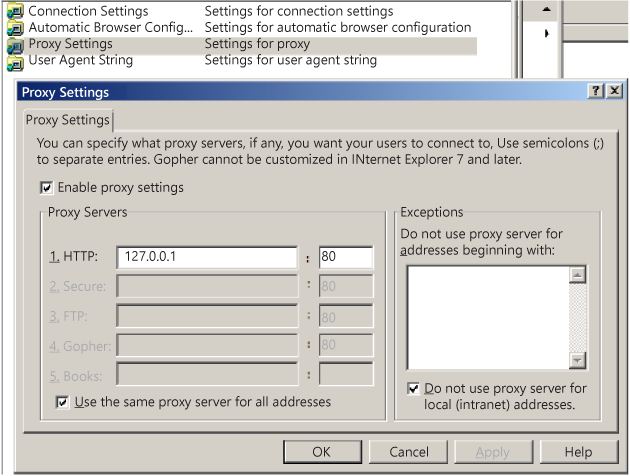Uncheck Use the same proxy server checkbox

point(63,402)
